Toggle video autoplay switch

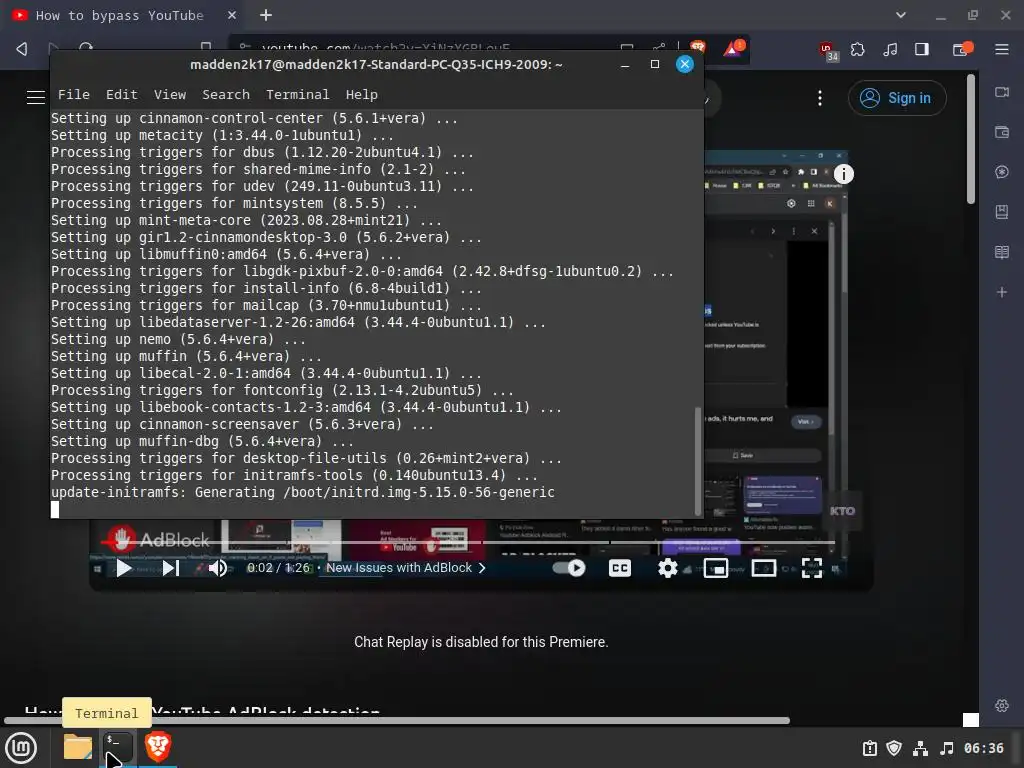(x=569, y=568)
